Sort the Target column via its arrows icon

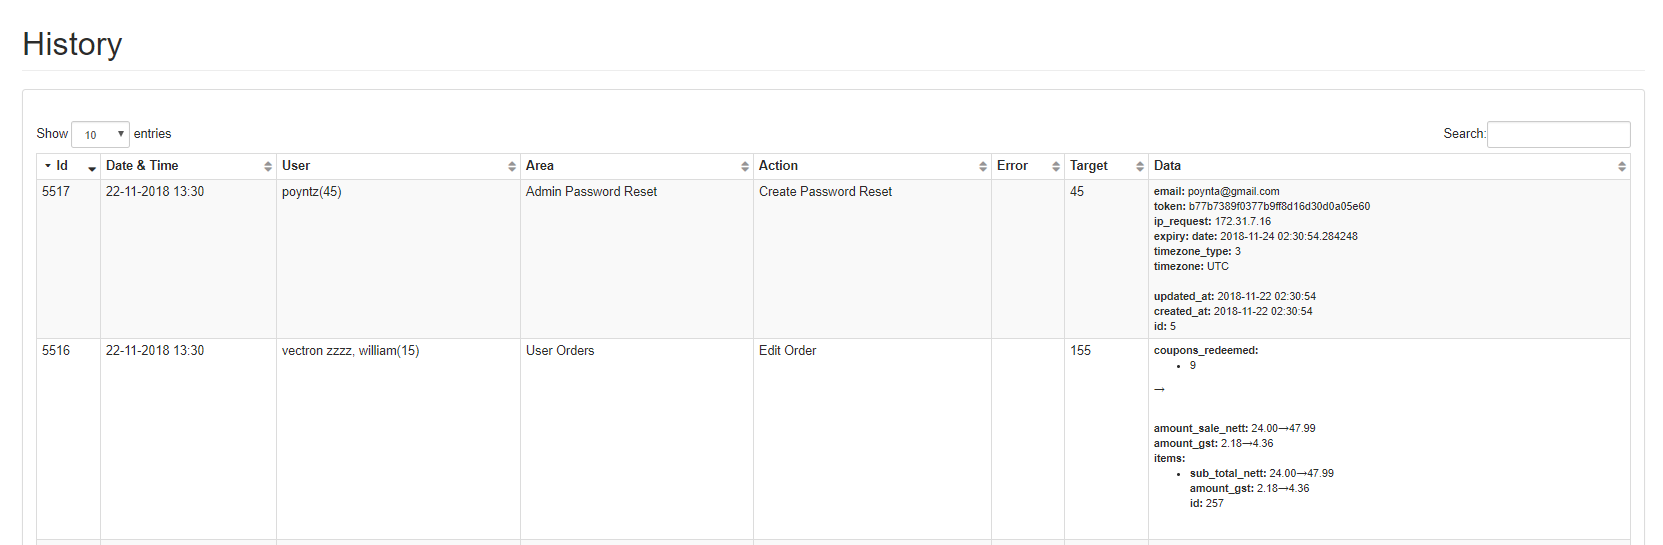(1140, 167)
